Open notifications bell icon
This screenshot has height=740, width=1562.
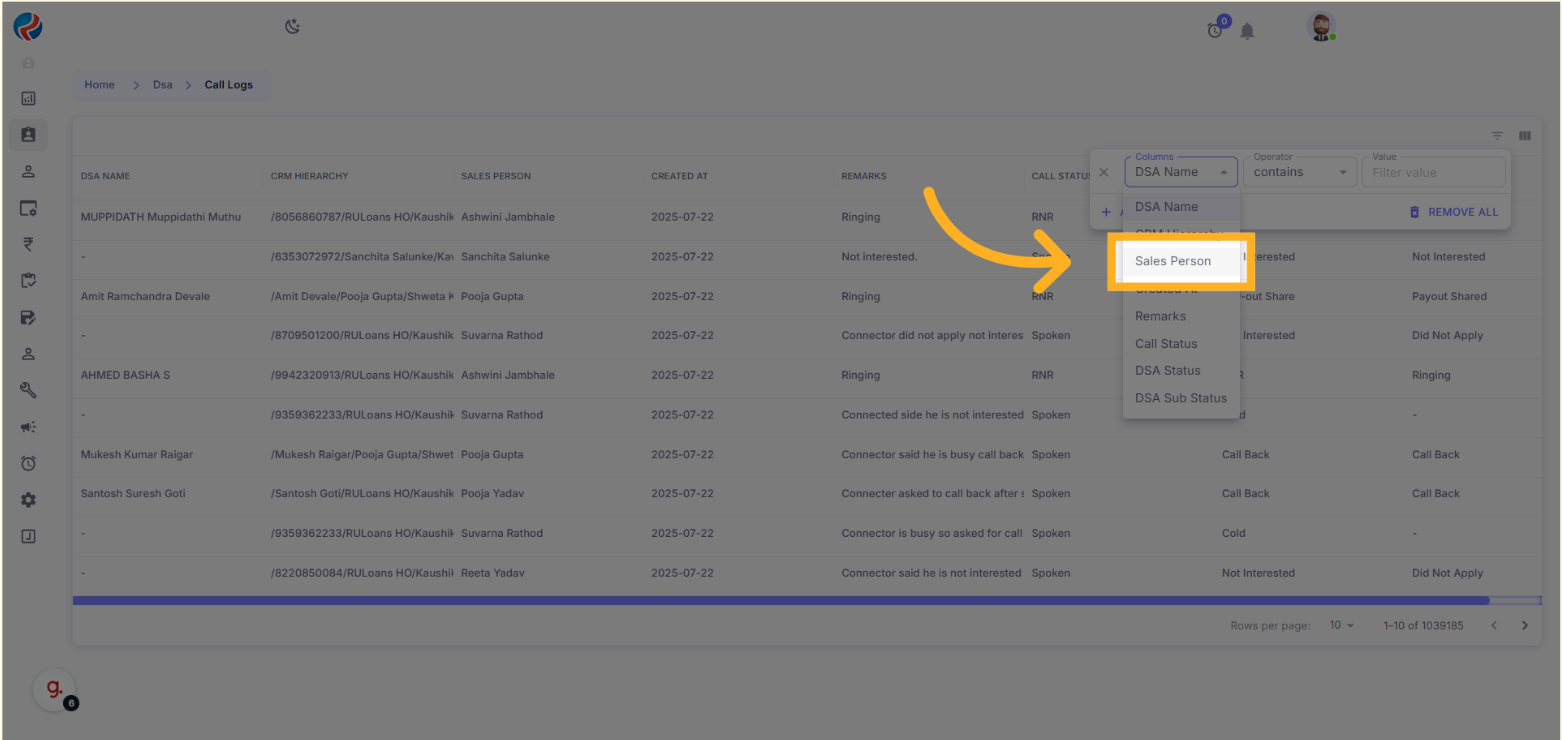point(1247,31)
